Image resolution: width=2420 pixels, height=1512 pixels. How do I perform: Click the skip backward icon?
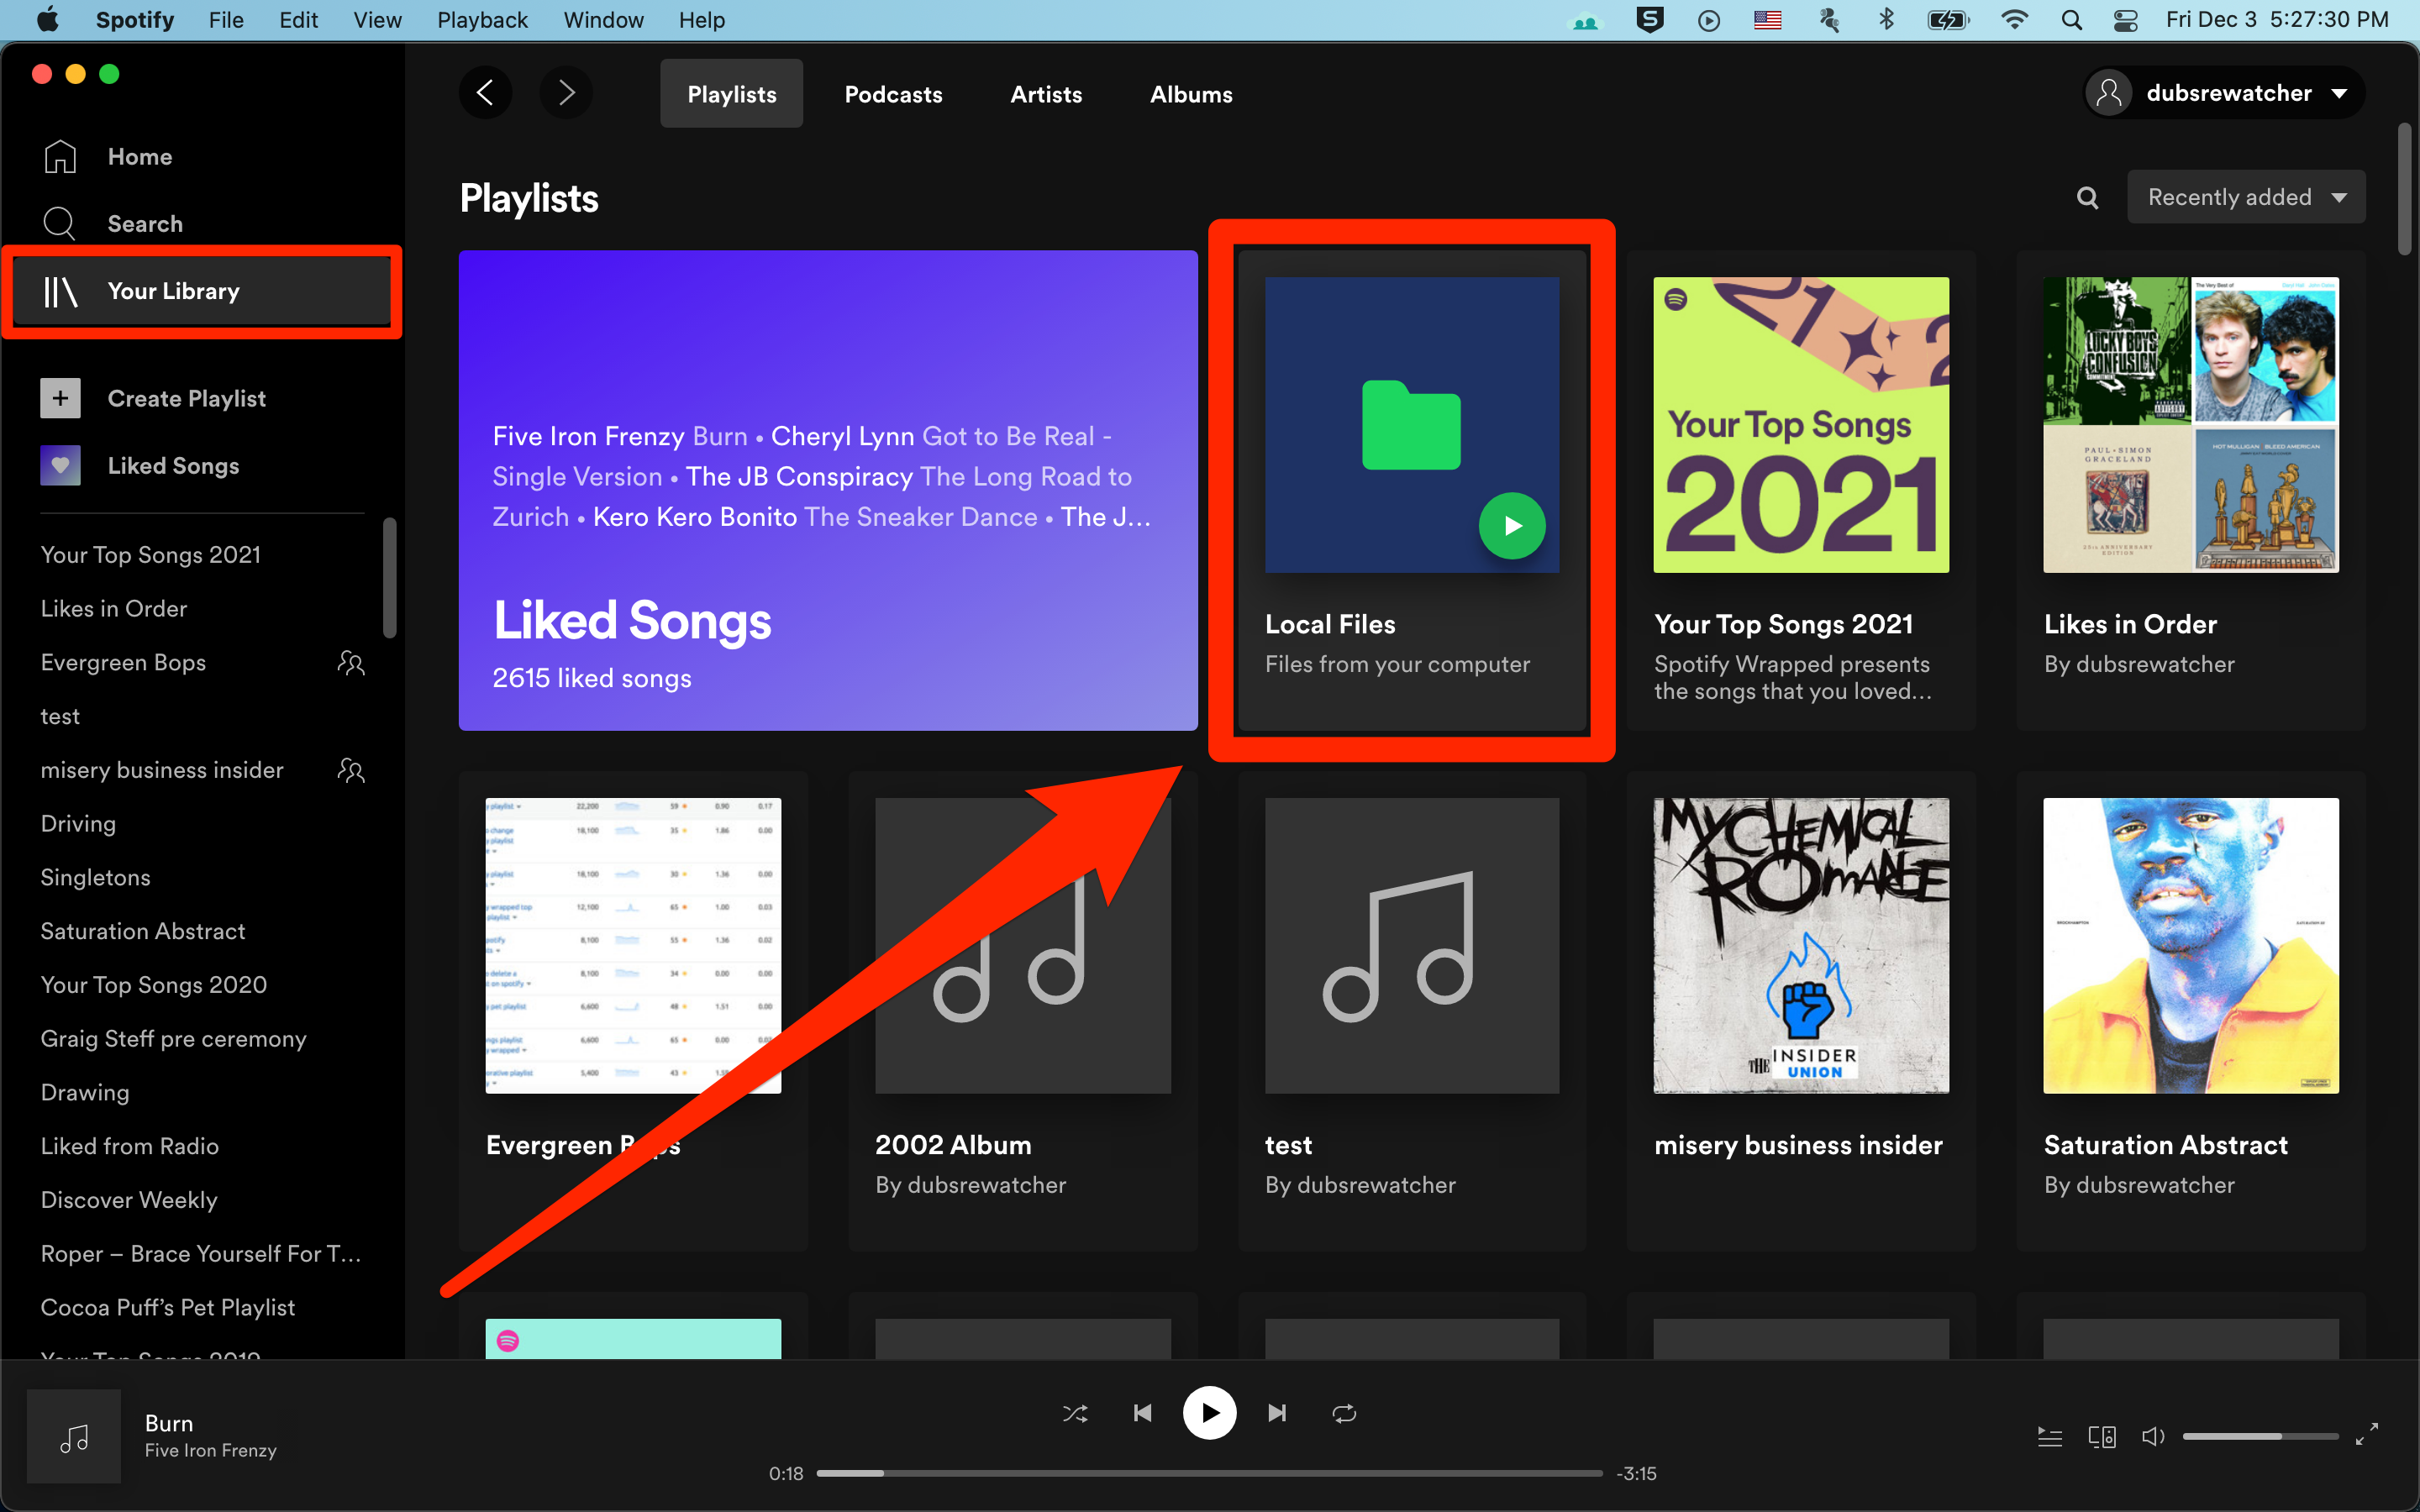(1139, 1413)
